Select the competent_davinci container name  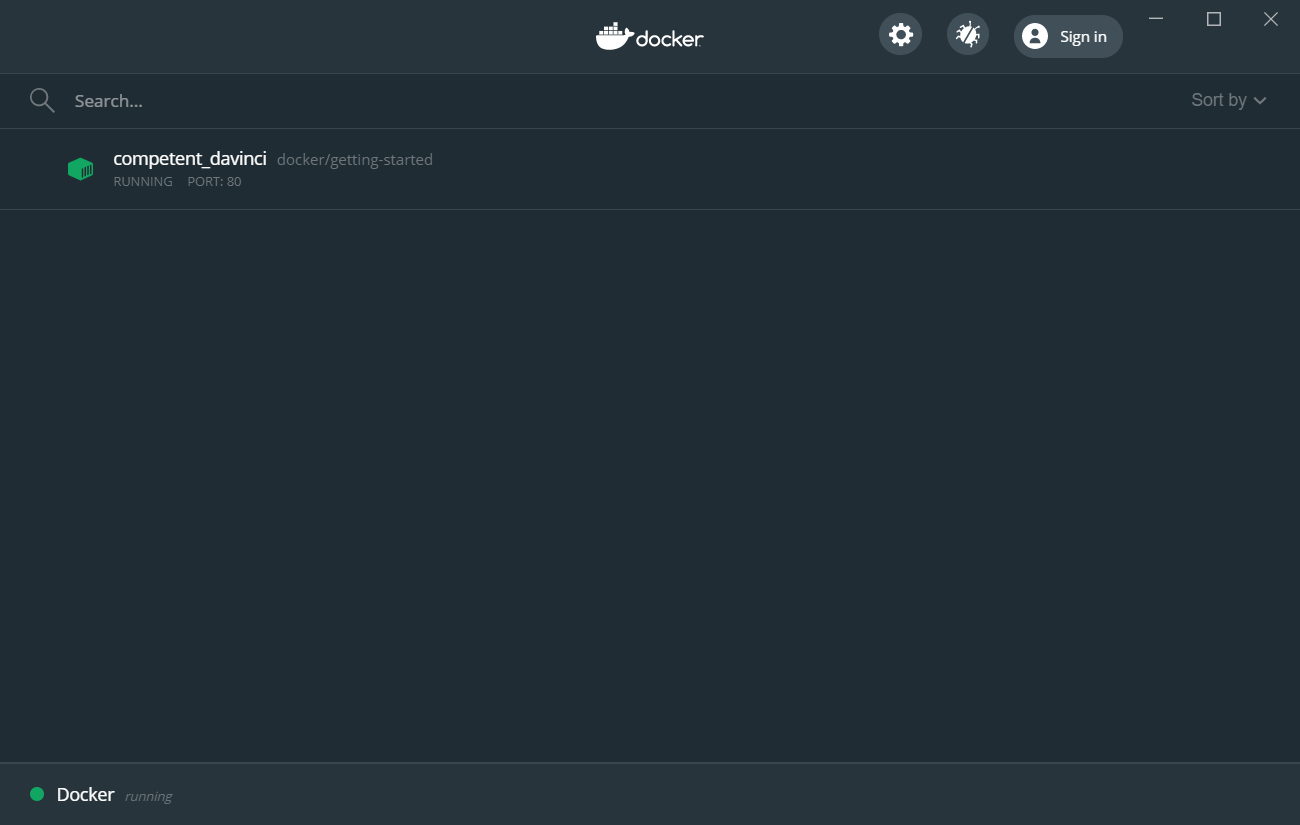(190, 159)
